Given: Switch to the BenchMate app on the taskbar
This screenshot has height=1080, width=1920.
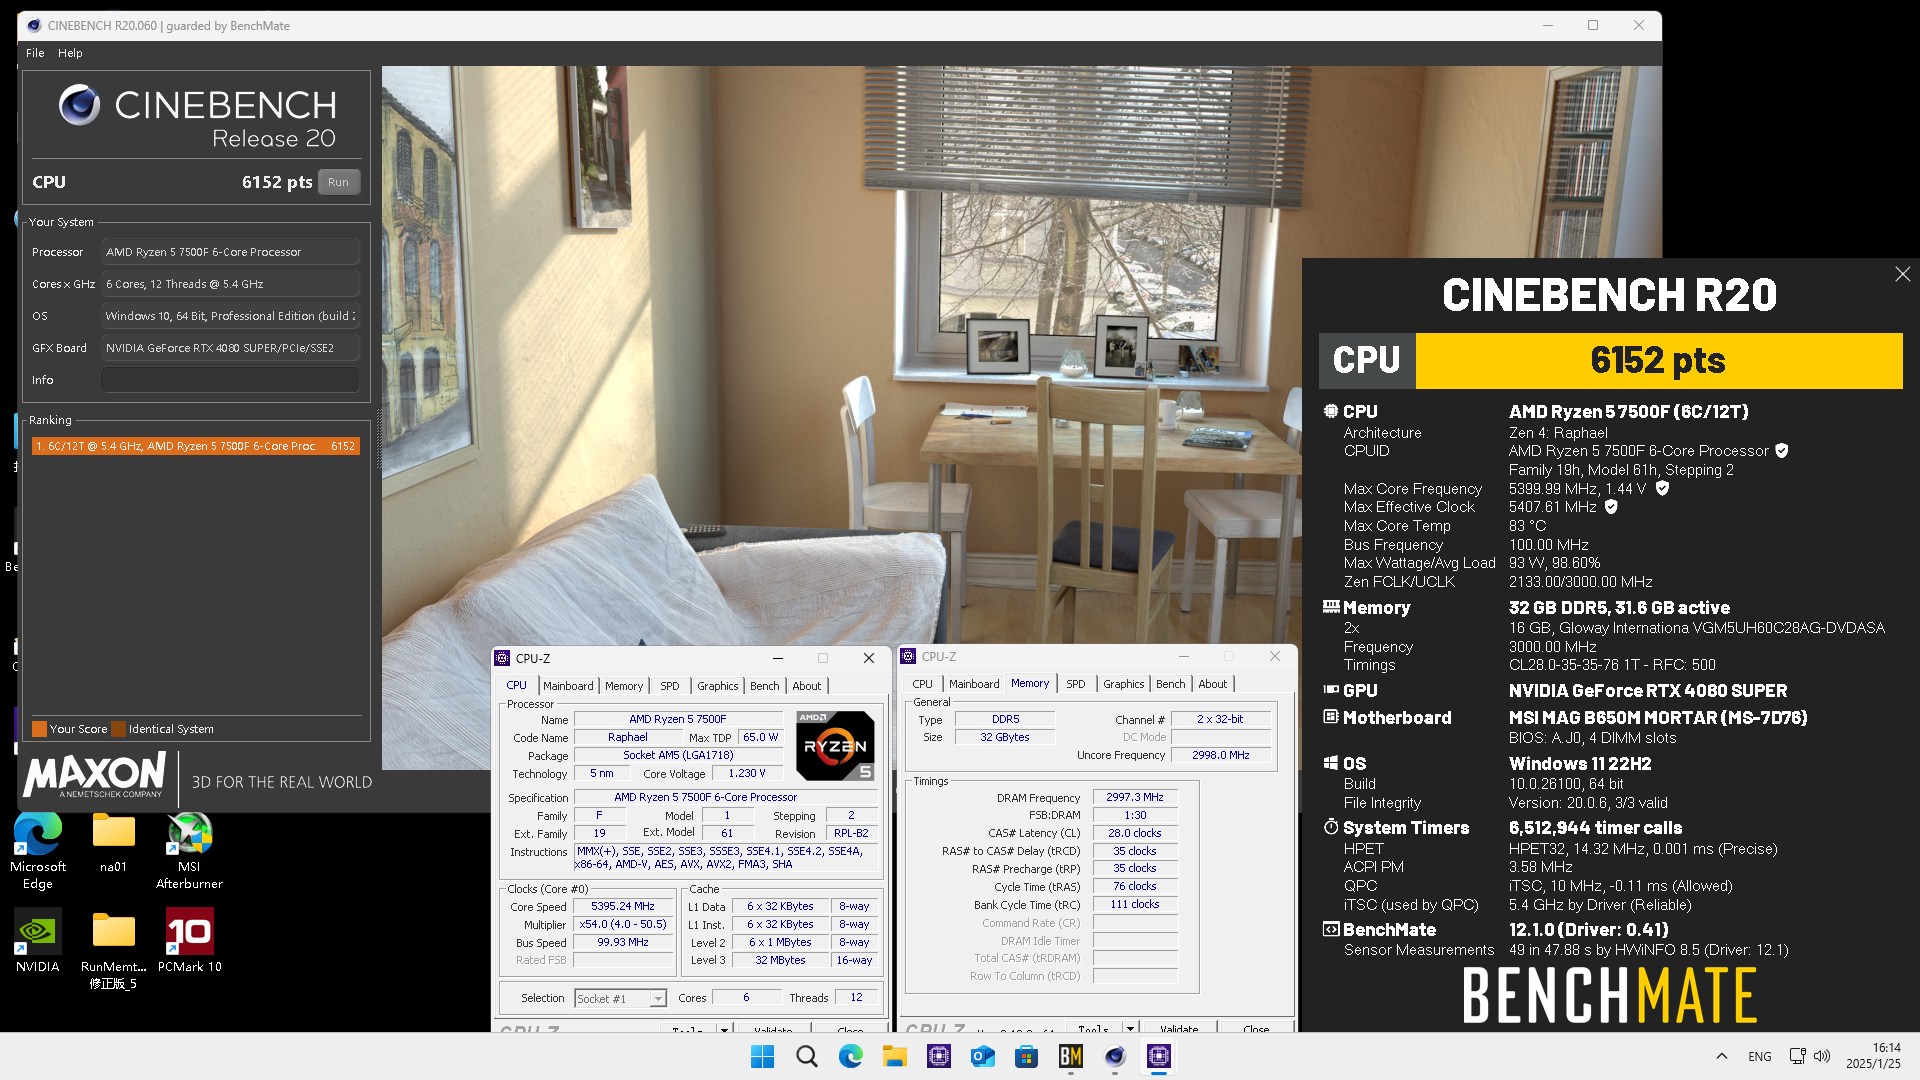Looking at the screenshot, I should 1070,1056.
